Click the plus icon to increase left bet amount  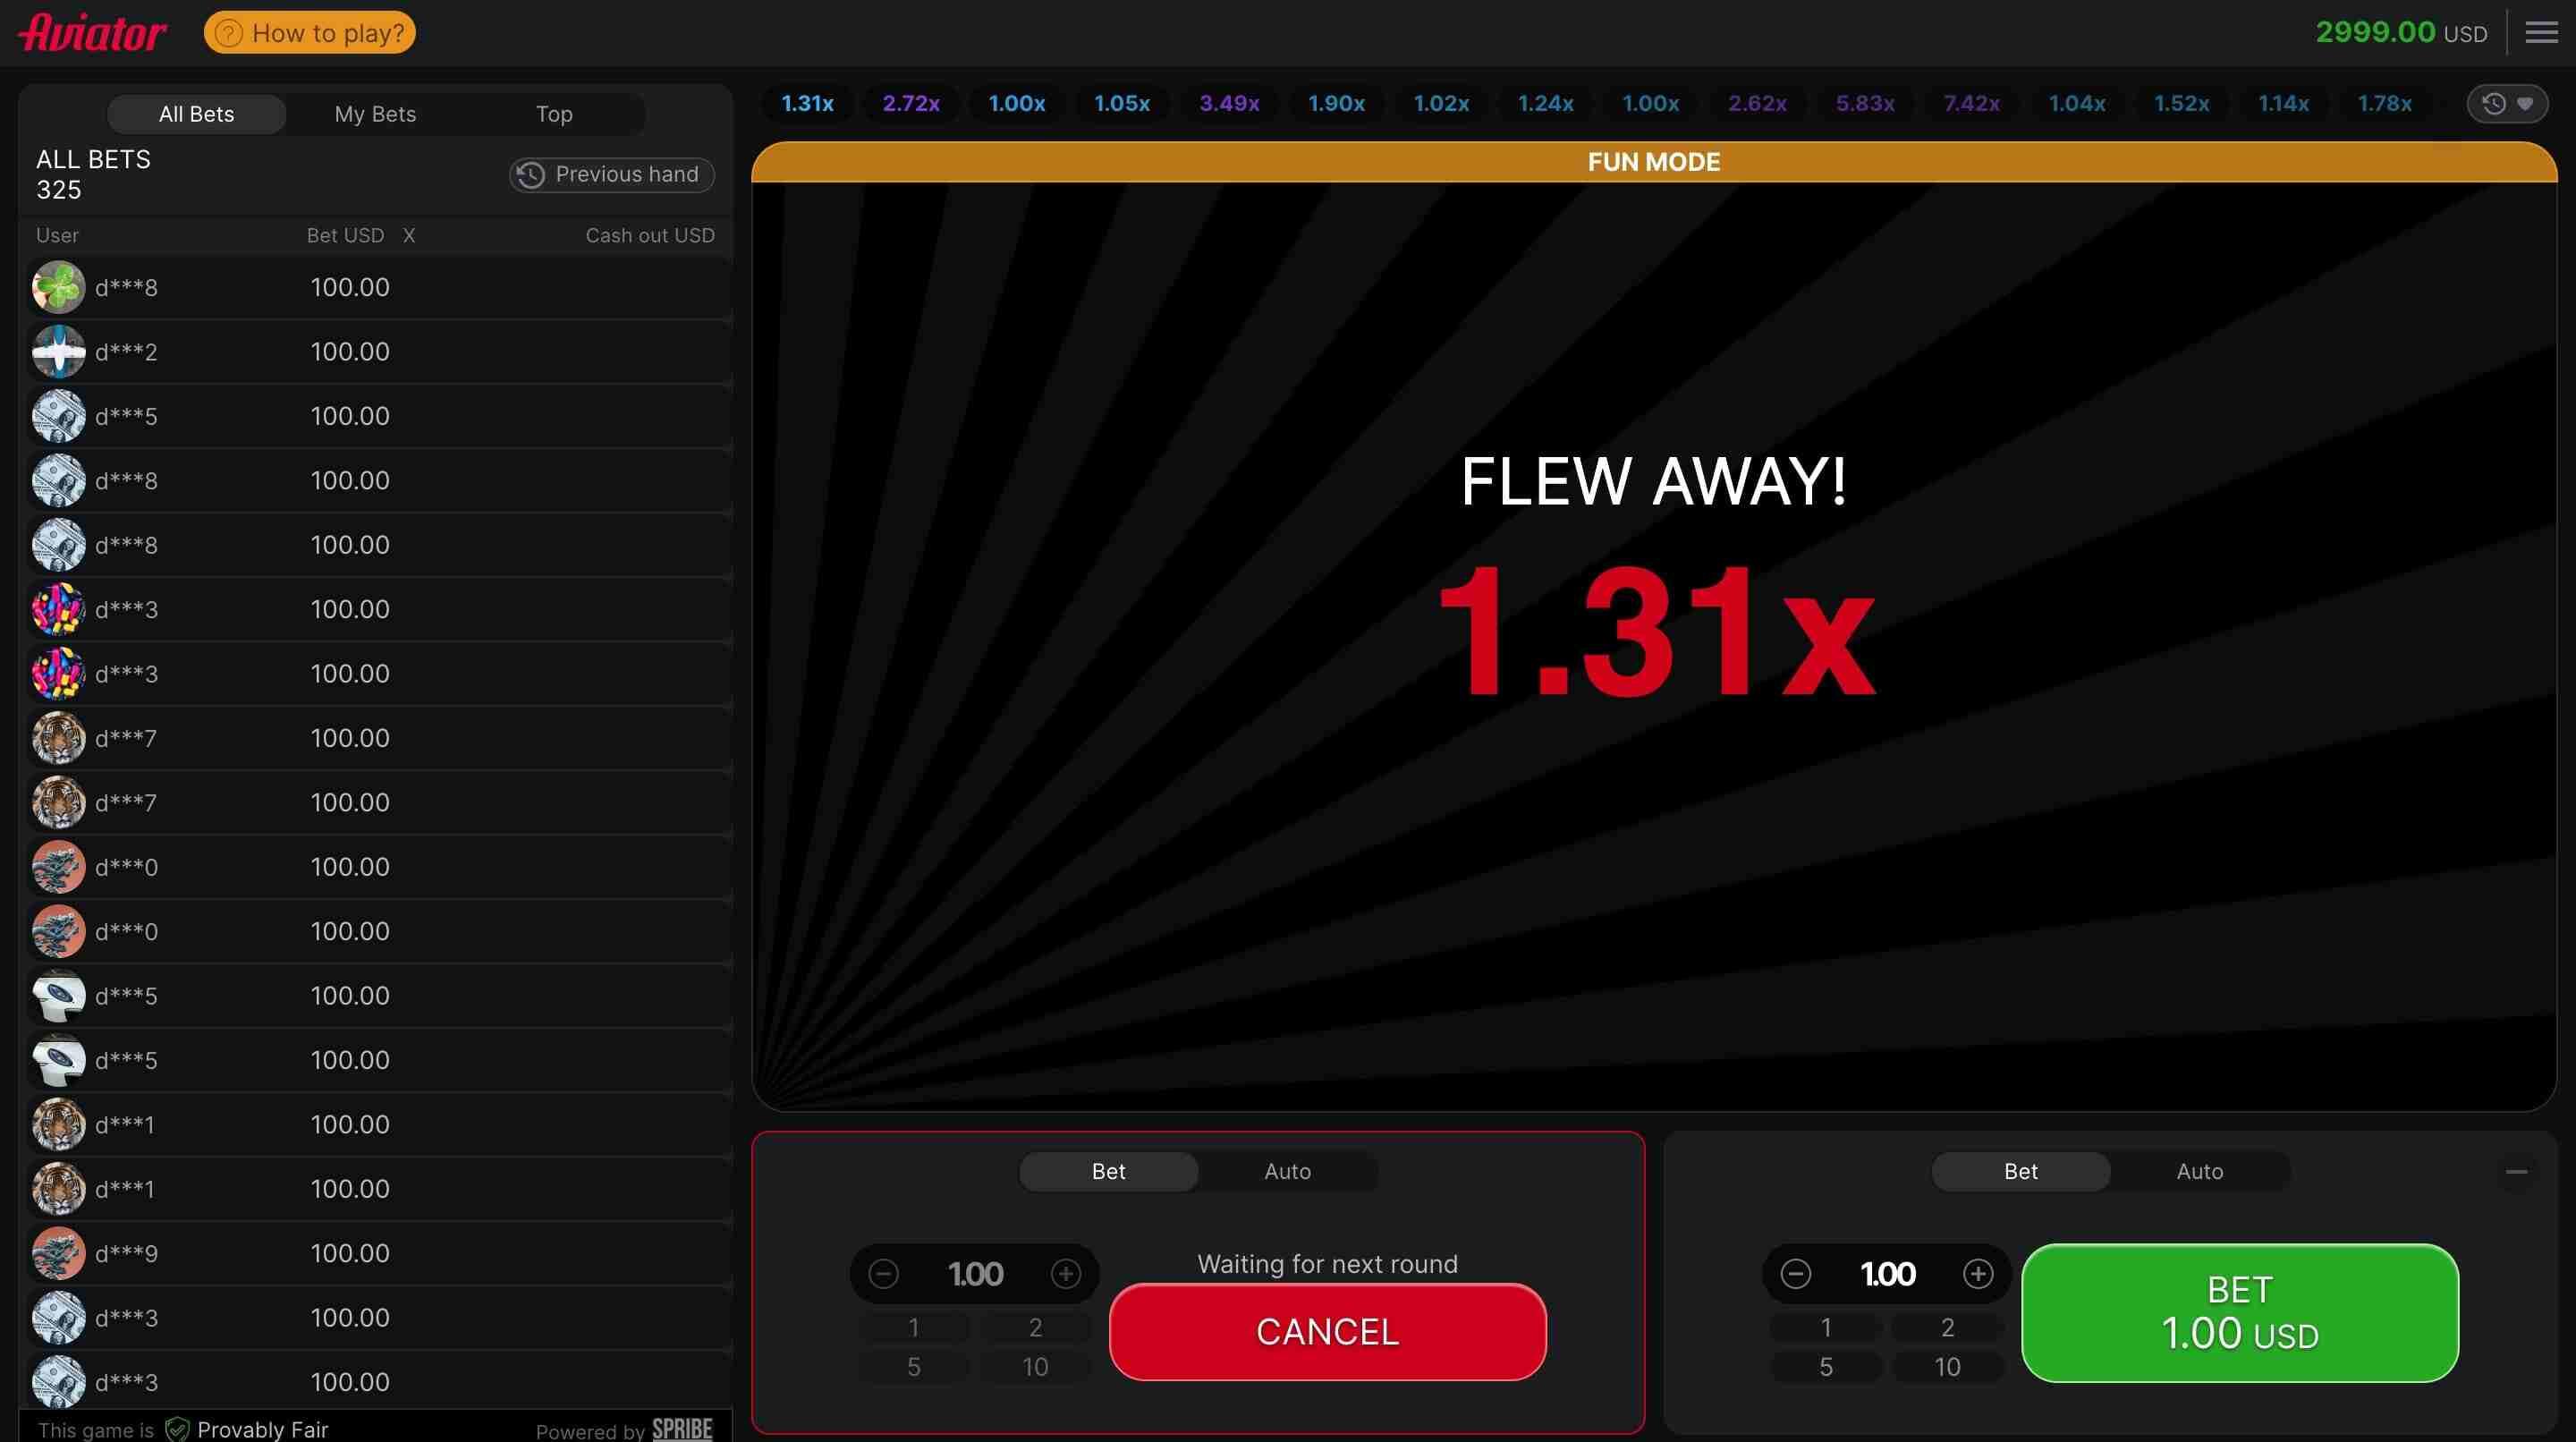1066,1274
